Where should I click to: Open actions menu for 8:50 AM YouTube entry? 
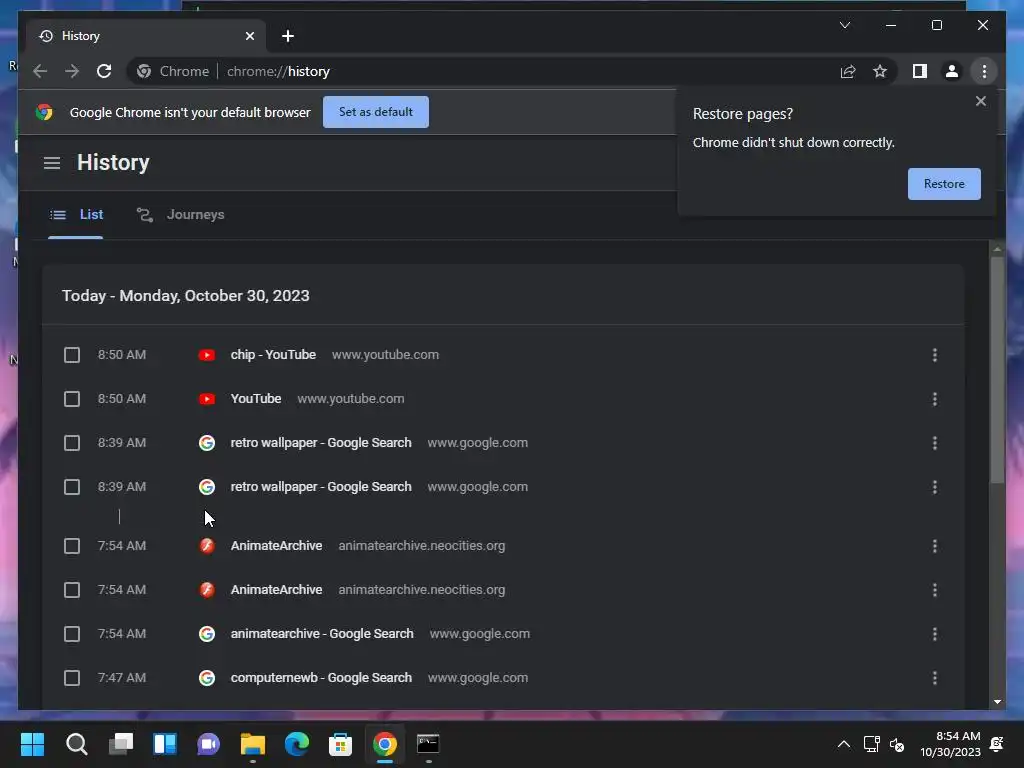pyautogui.click(x=935, y=398)
